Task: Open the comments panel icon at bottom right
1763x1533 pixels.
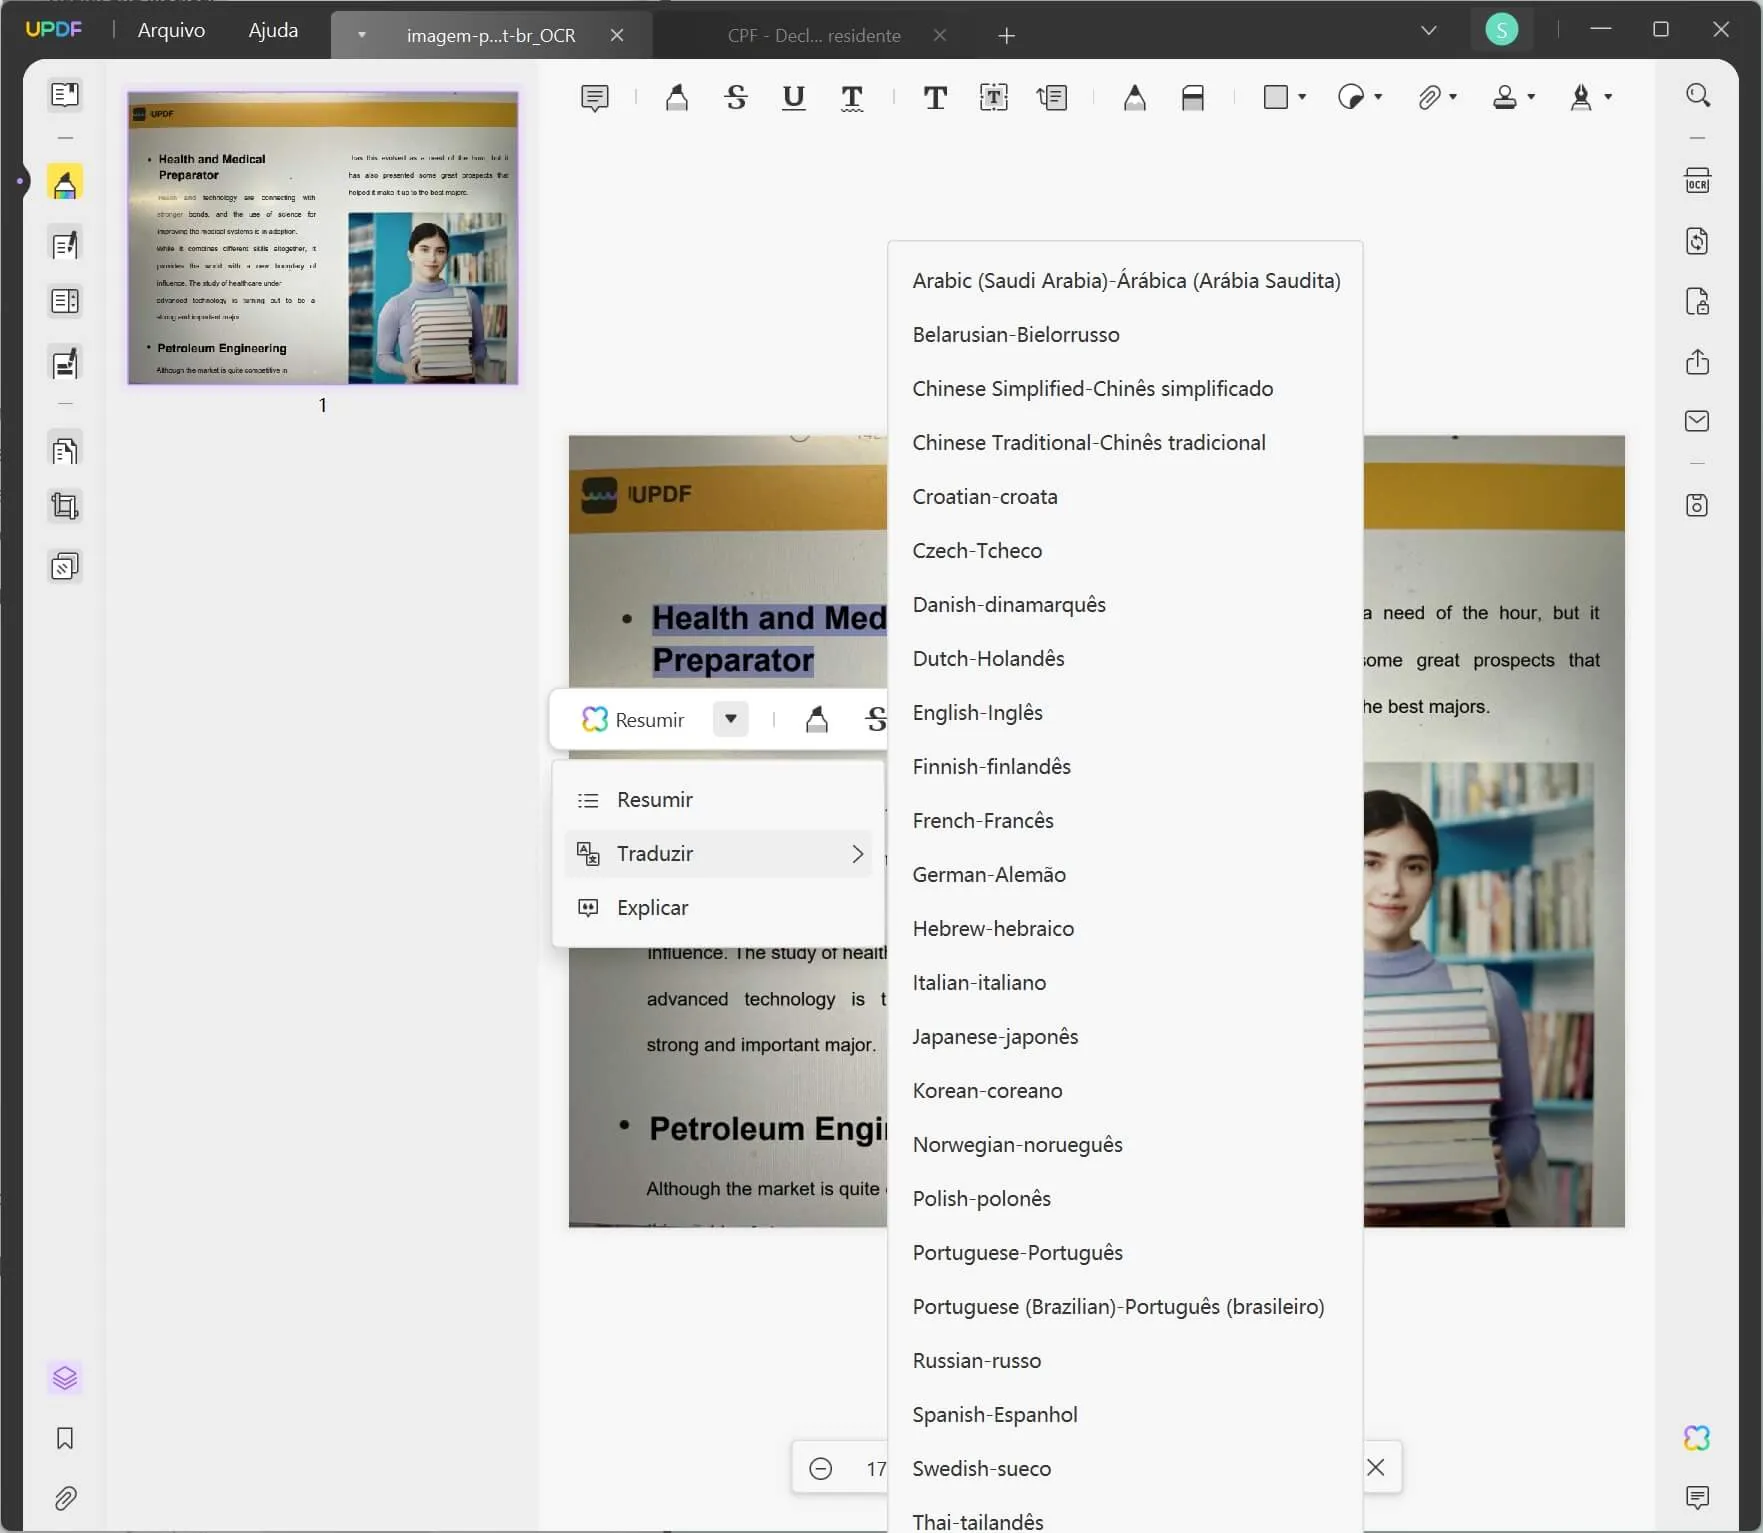Action: pos(1698,1497)
